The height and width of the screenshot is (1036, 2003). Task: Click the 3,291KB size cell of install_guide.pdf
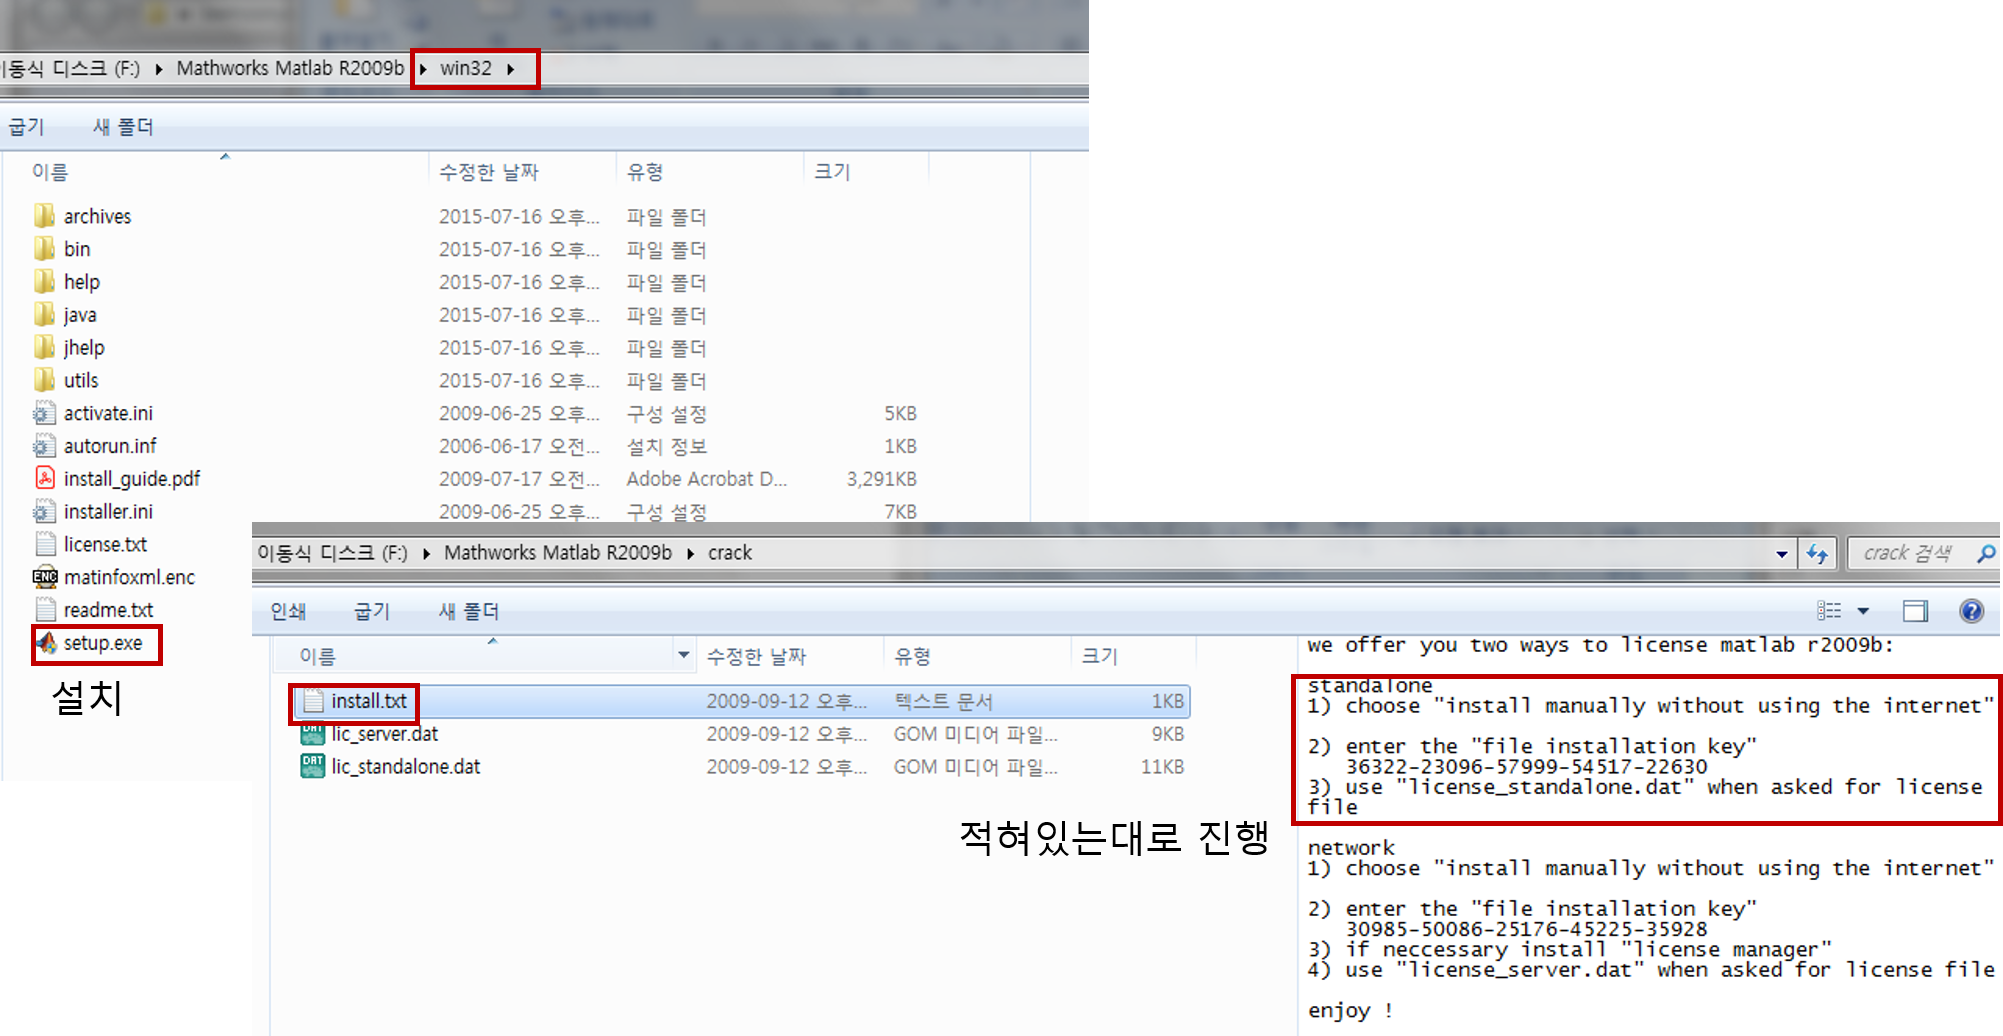point(882,479)
